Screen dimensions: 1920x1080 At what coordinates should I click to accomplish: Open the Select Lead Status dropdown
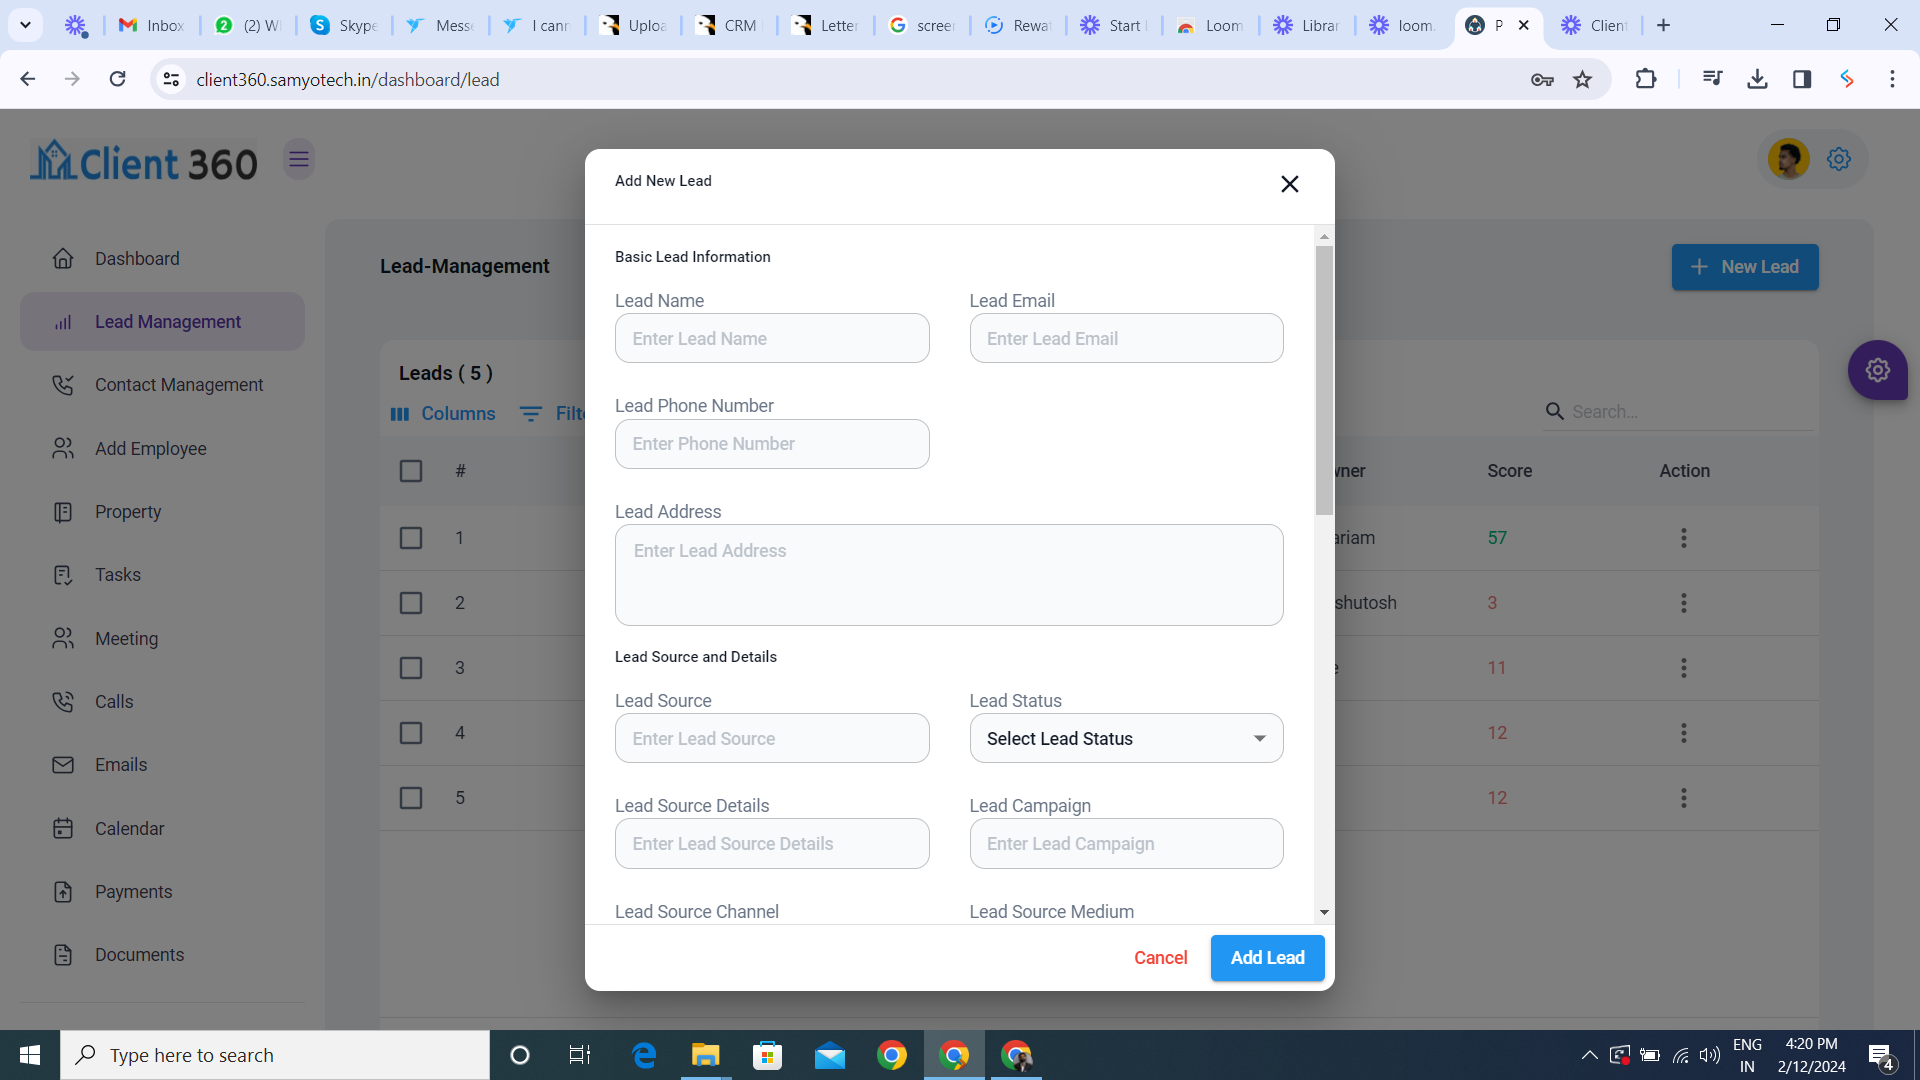(x=1126, y=738)
